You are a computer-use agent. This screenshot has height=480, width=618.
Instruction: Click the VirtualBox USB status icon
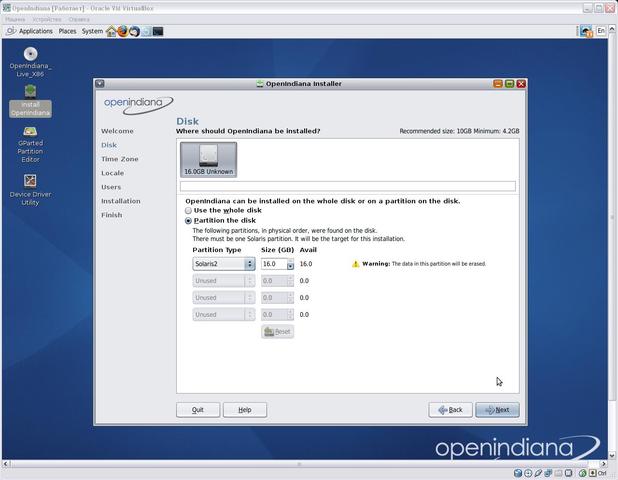[x=538, y=473]
